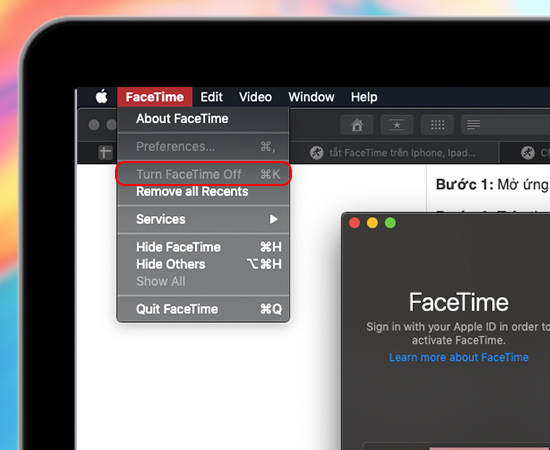Open the Help menu
Screen dimensions: 550x450
click(x=364, y=97)
